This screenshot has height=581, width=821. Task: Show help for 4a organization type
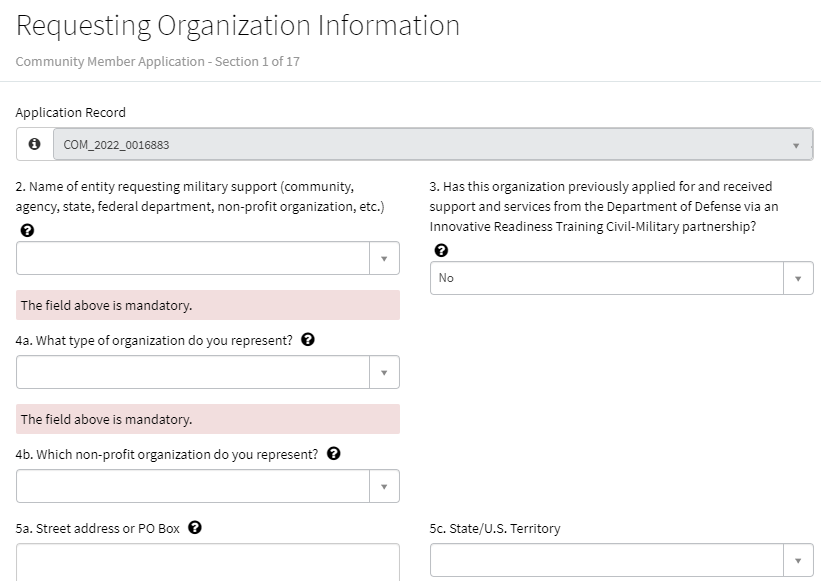(x=308, y=340)
